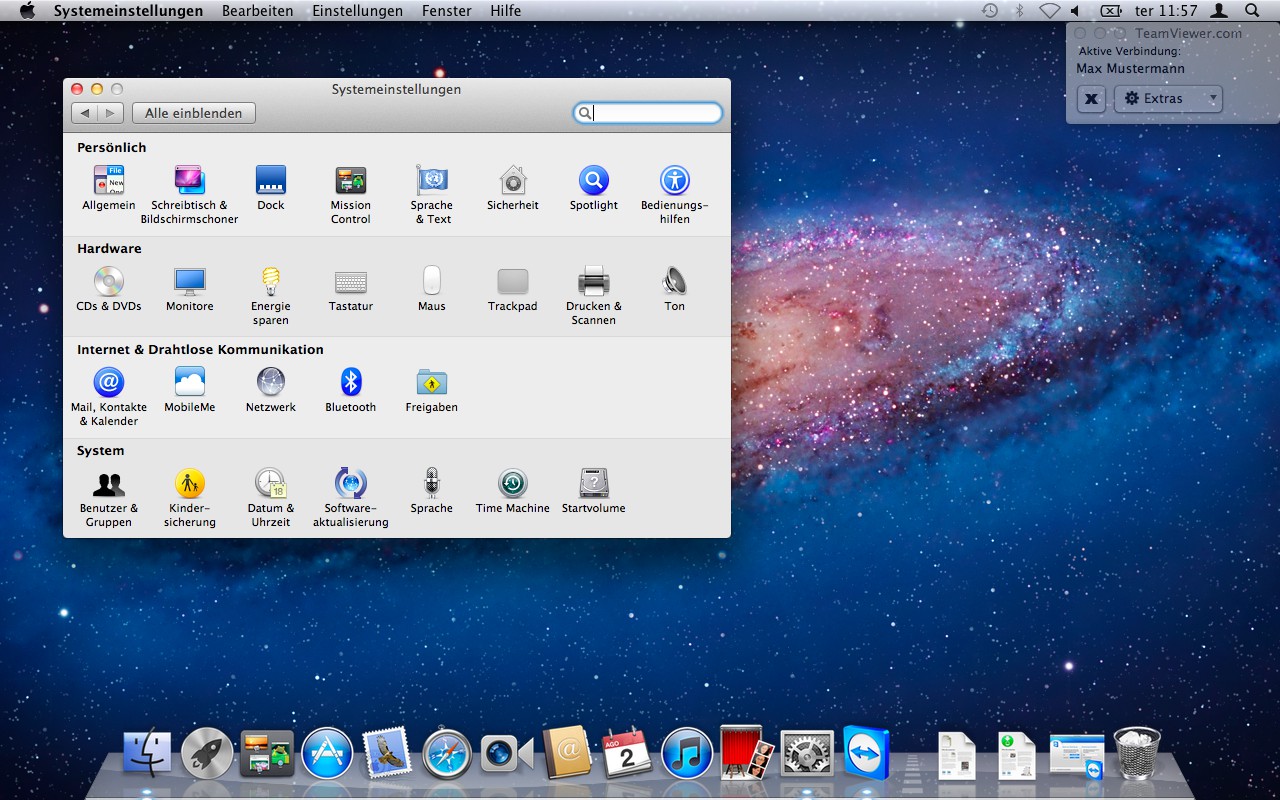Viewport: 1280px width, 800px height.
Task: Open Bedienungshilfen accessibility settings
Action: [x=675, y=195]
